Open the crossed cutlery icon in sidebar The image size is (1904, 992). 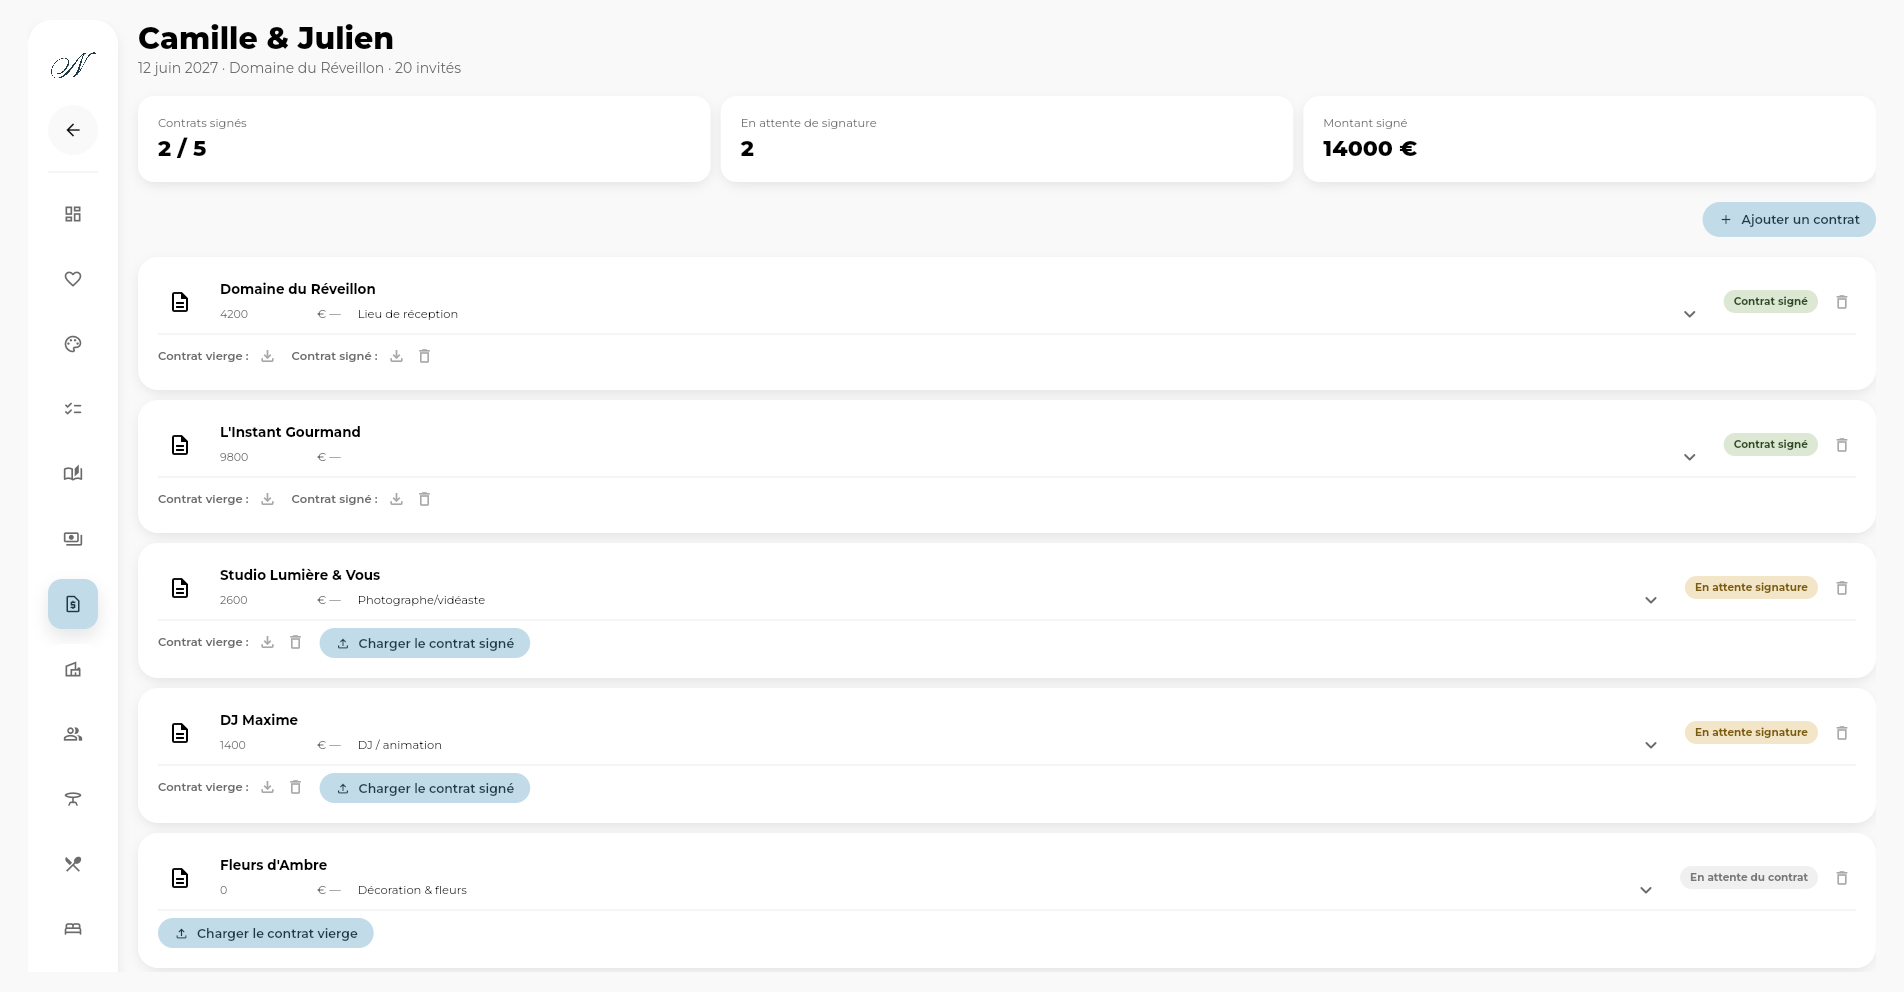73,864
